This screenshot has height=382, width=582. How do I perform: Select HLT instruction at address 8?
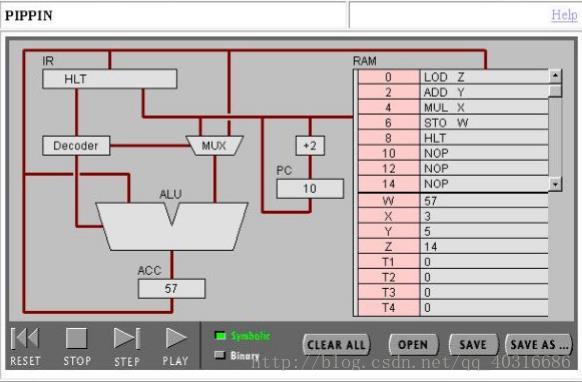click(484, 138)
